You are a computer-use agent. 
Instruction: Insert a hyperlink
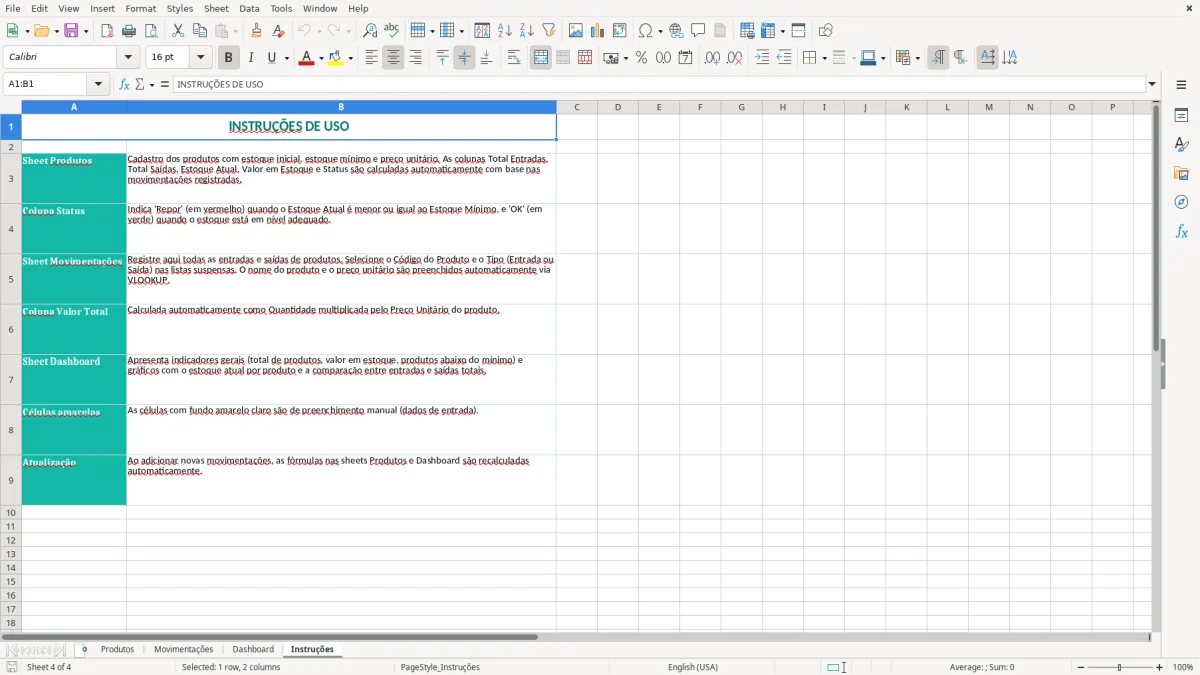tap(676, 31)
